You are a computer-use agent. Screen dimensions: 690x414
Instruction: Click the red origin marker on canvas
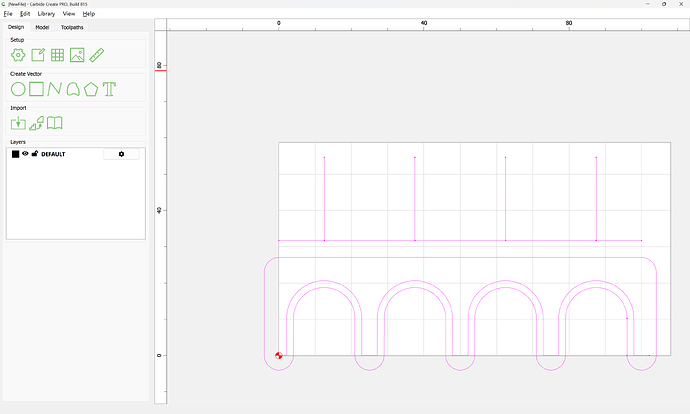pos(279,355)
